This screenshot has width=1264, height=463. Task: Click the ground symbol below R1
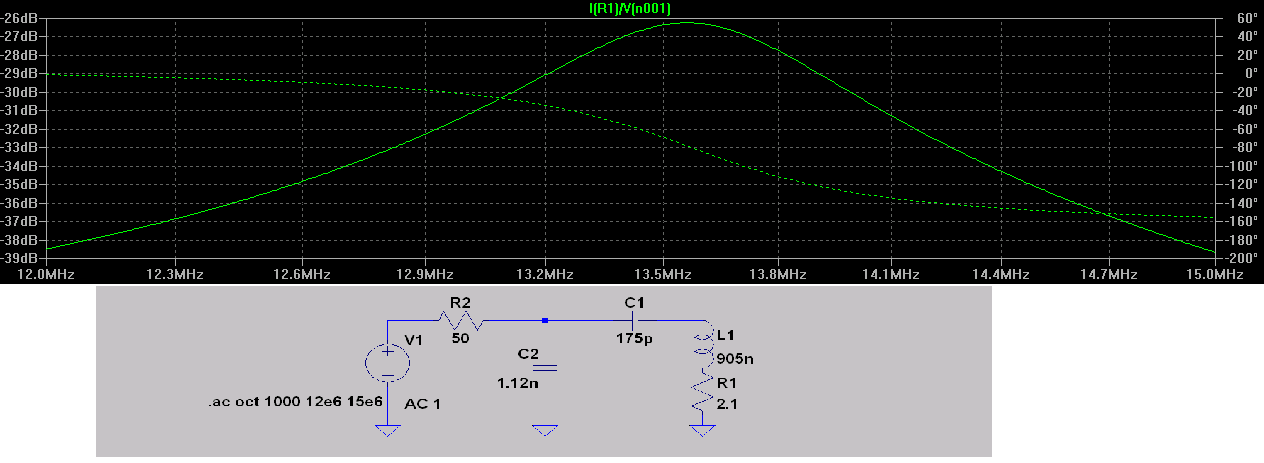702,430
